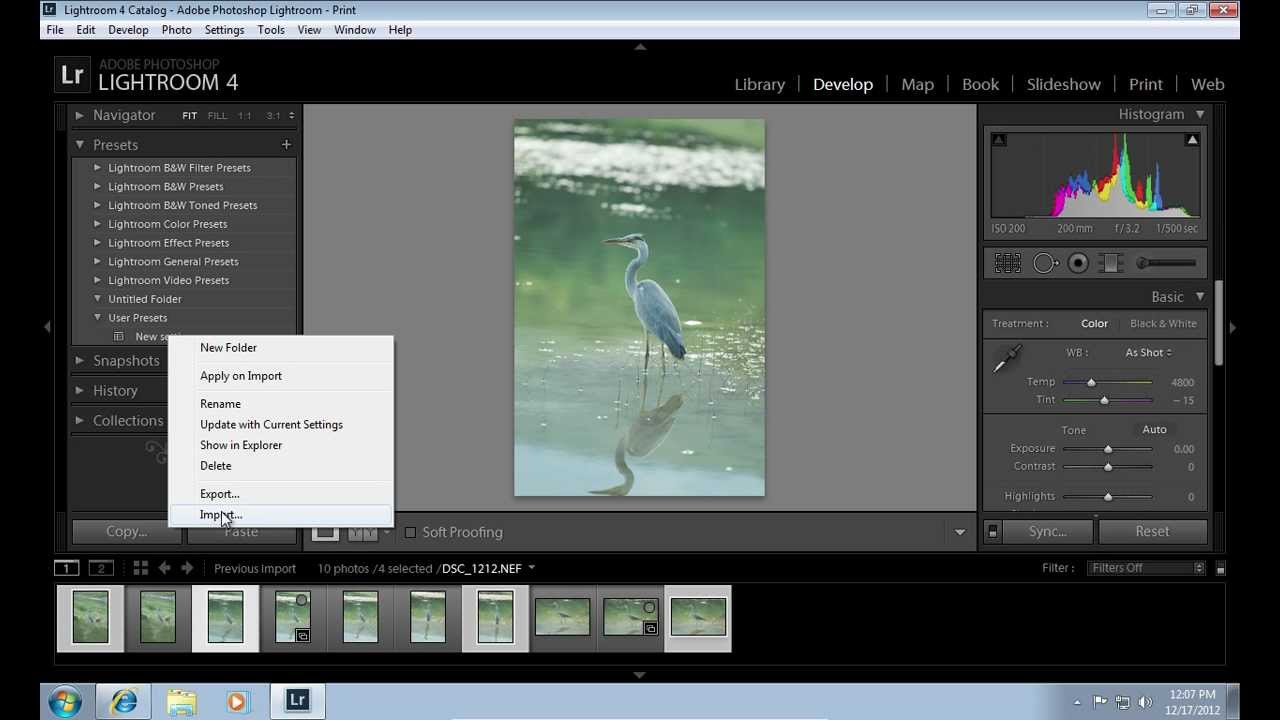1280x720 pixels.
Task: Choose Export... in context menu
Action: pyautogui.click(x=280, y=494)
